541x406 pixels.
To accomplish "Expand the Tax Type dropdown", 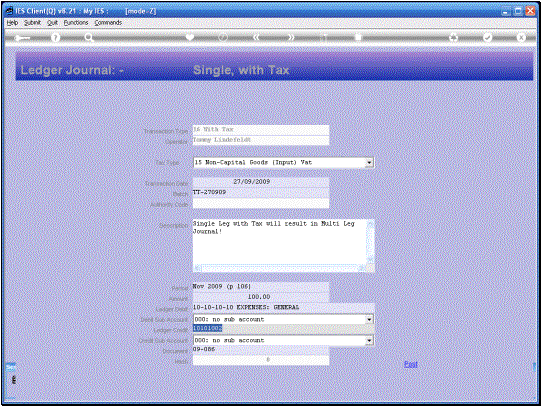I will 369,162.
